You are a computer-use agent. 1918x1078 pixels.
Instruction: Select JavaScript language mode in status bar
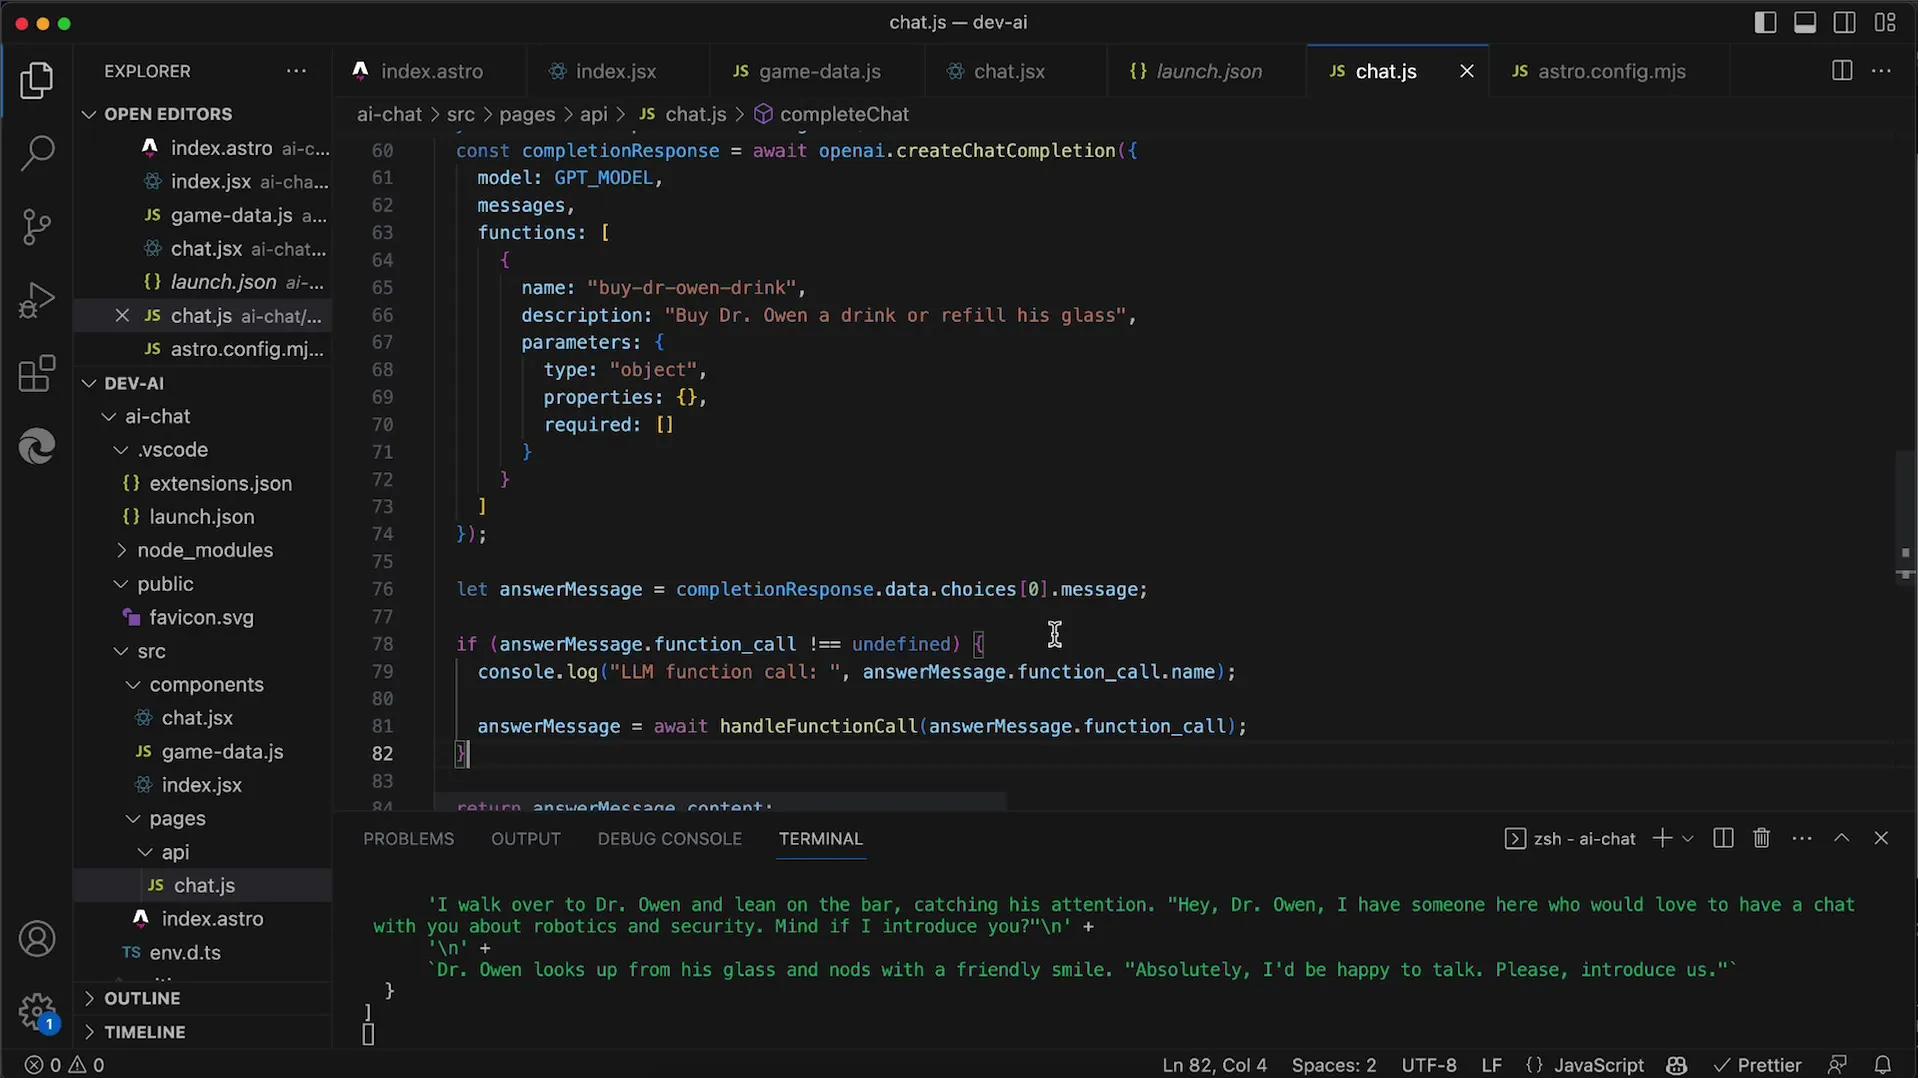1598,1065
